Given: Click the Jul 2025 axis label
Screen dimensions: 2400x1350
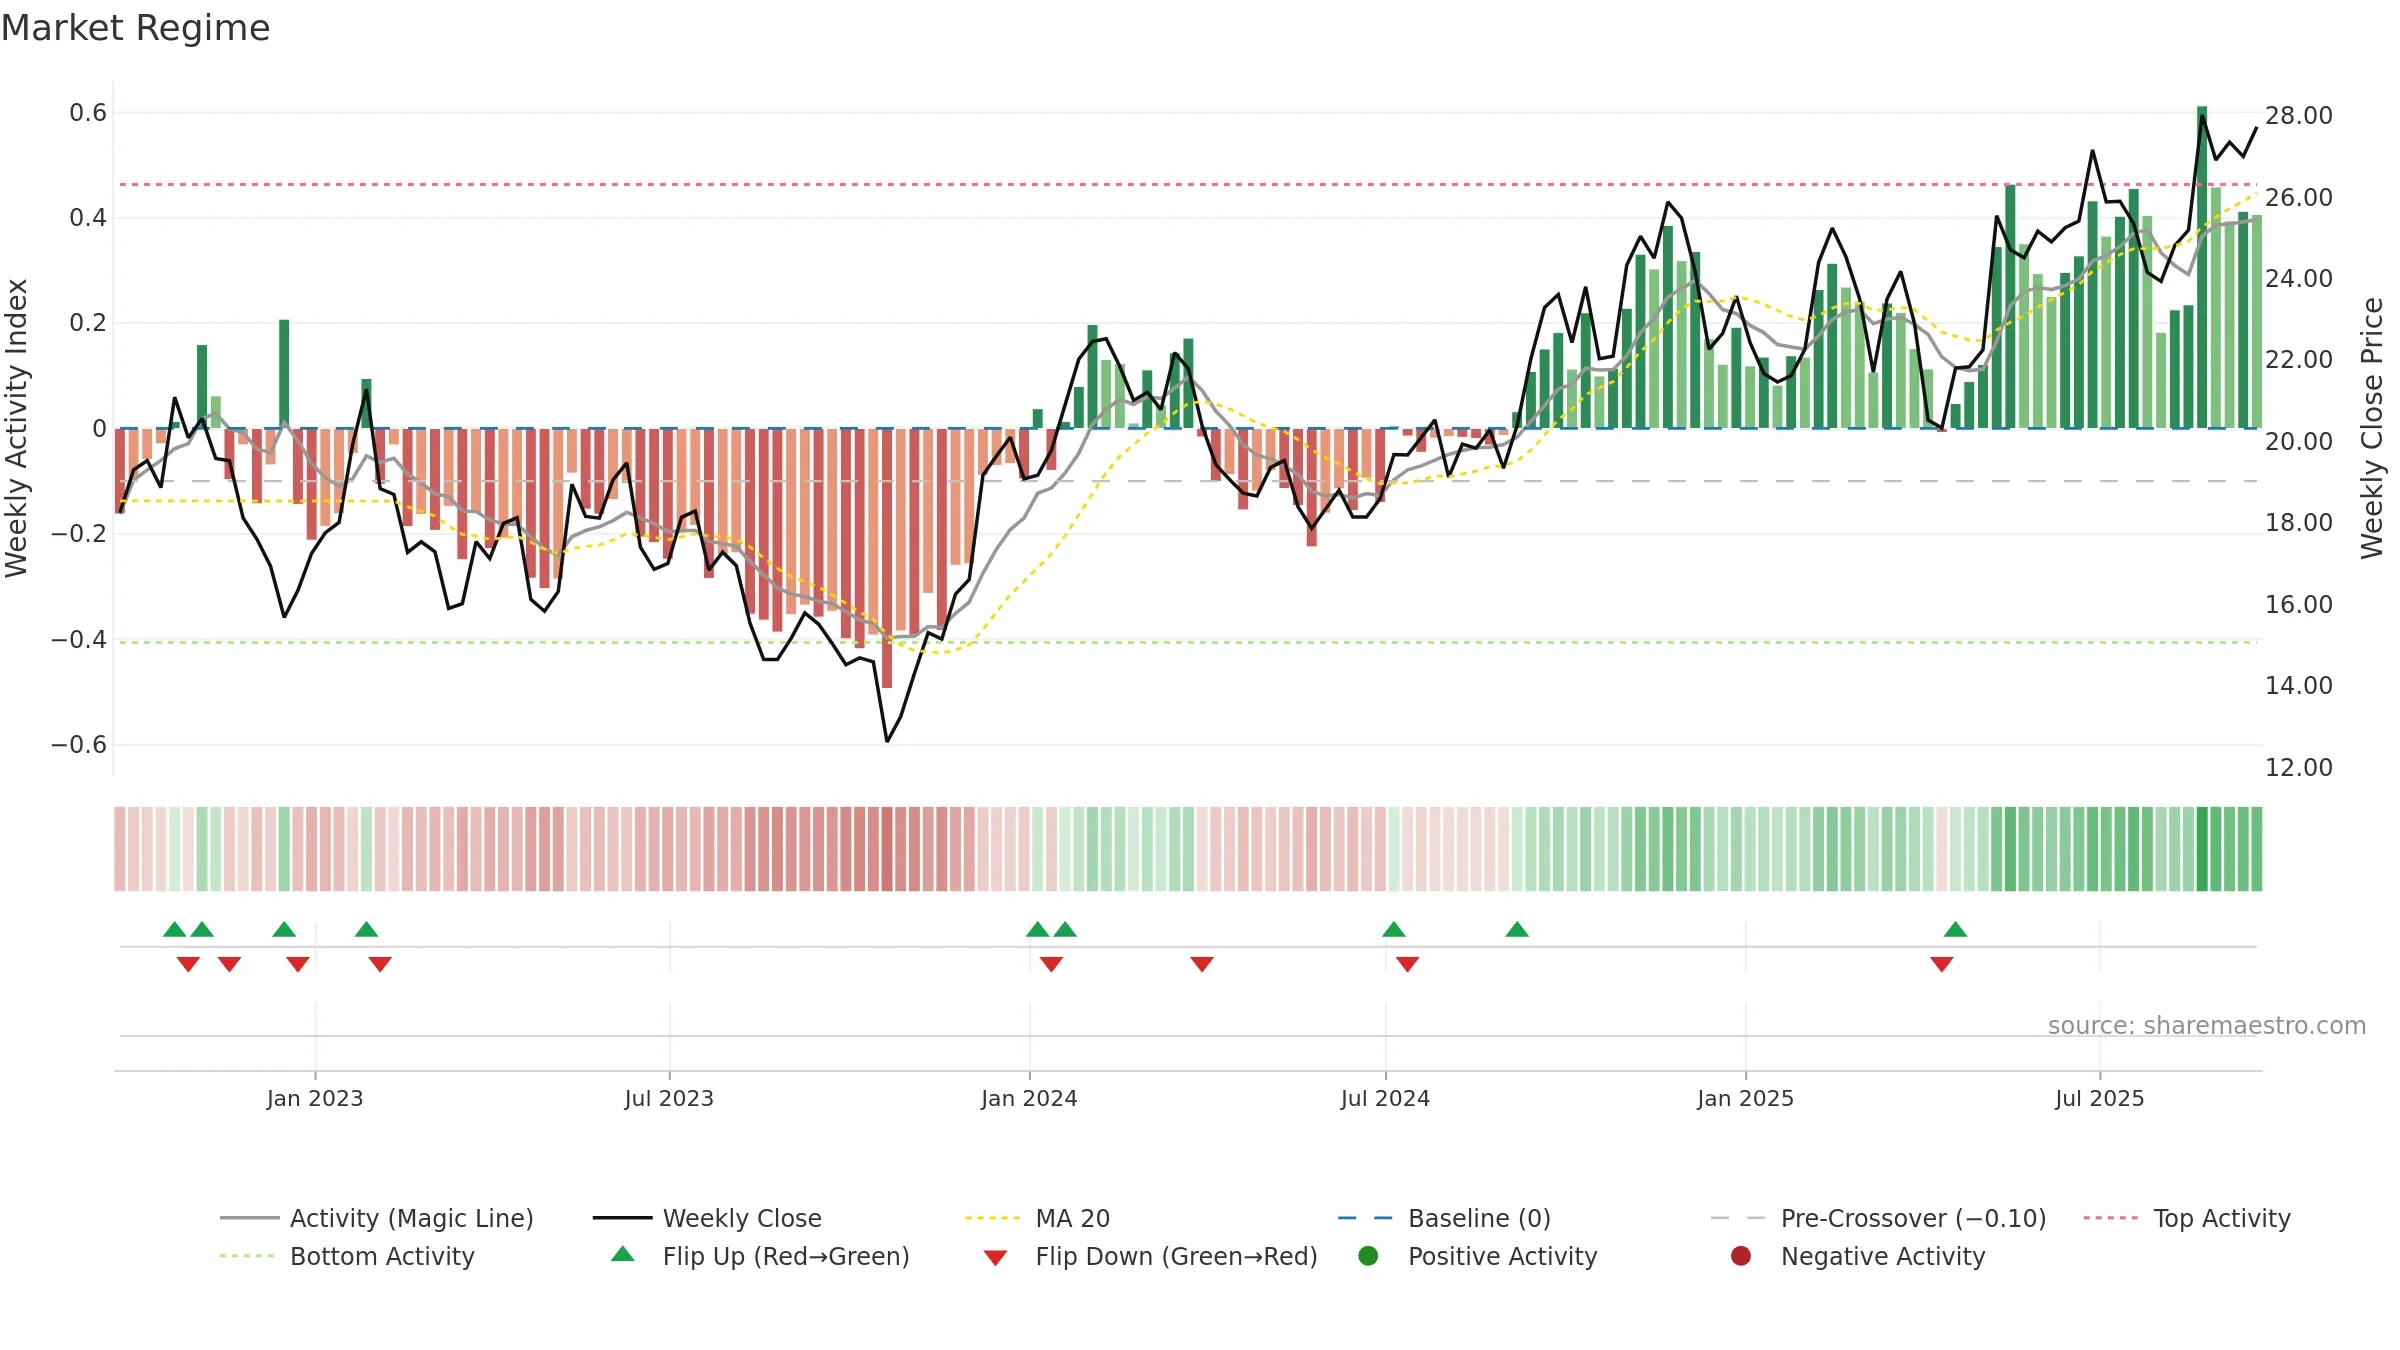Looking at the screenshot, I should pyautogui.click(x=2100, y=1098).
